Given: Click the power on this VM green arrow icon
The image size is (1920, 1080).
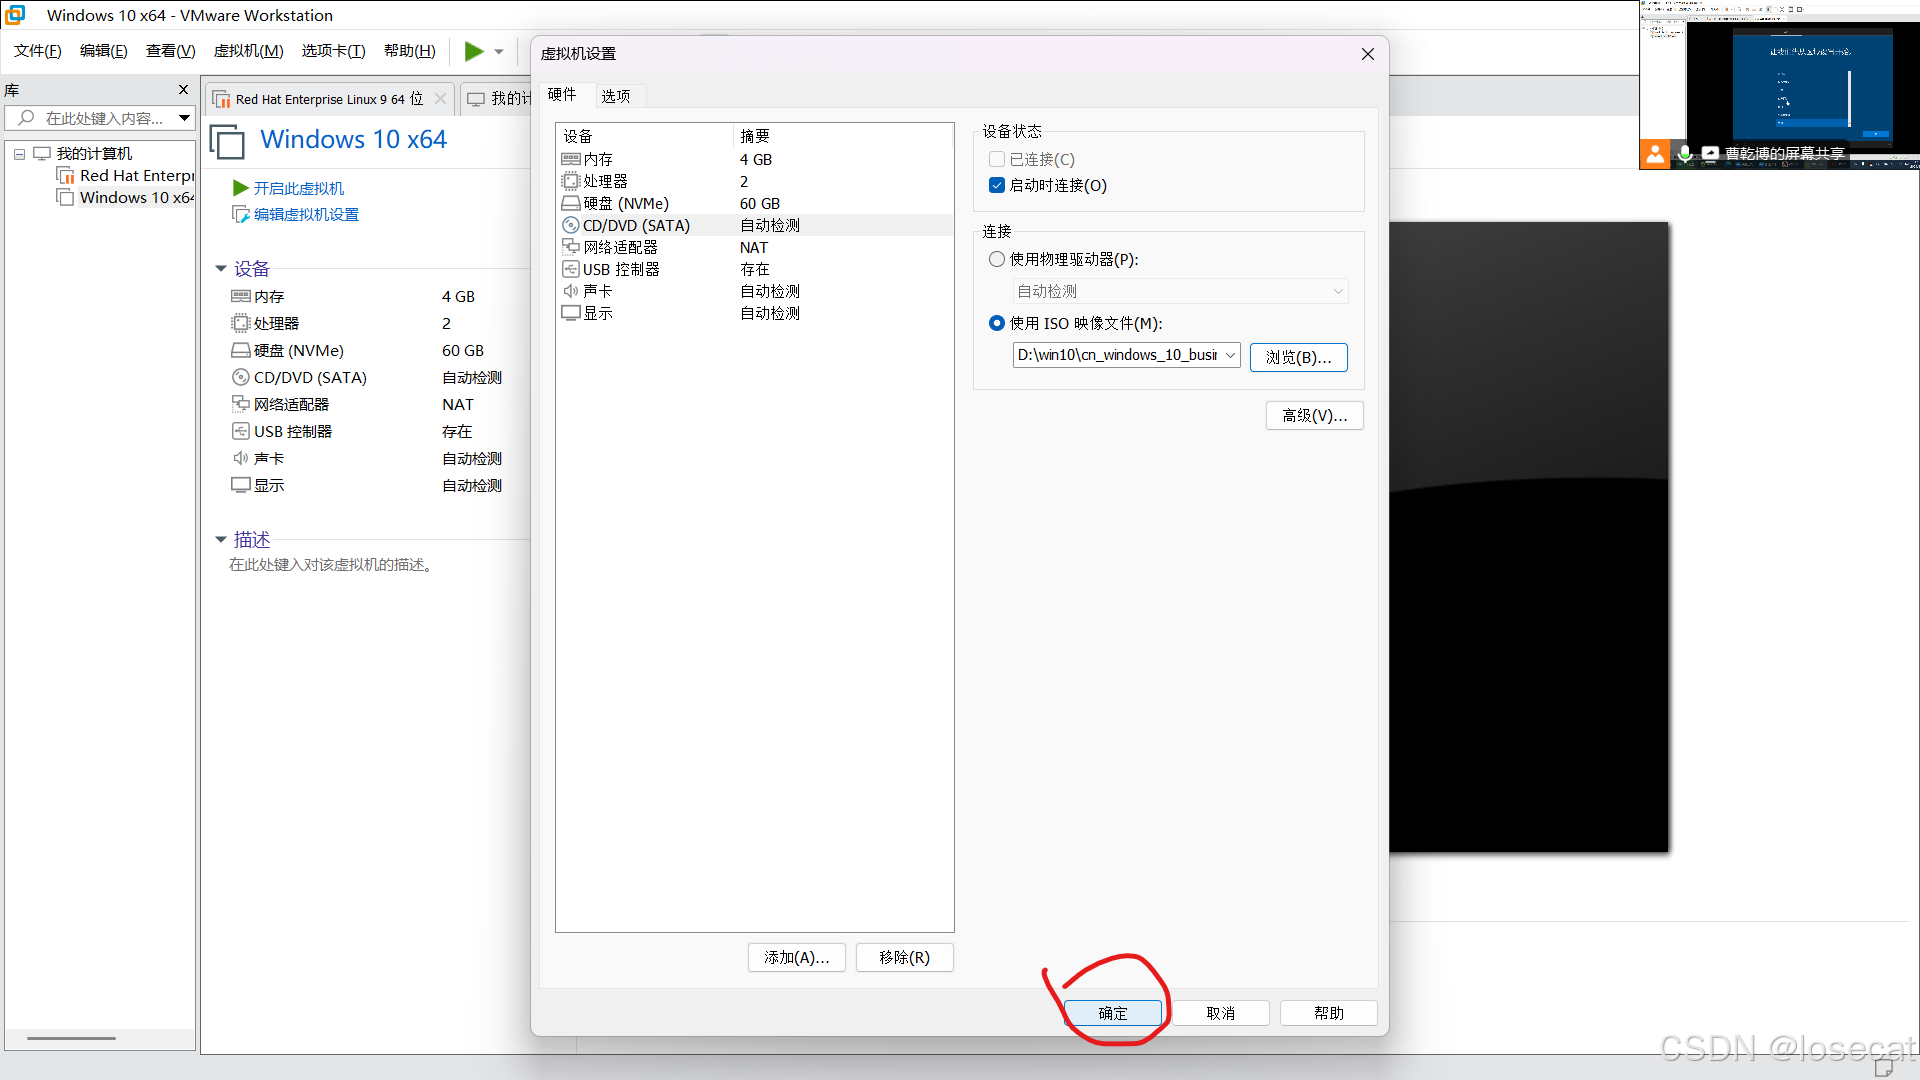Looking at the screenshot, I should tap(241, 188).
